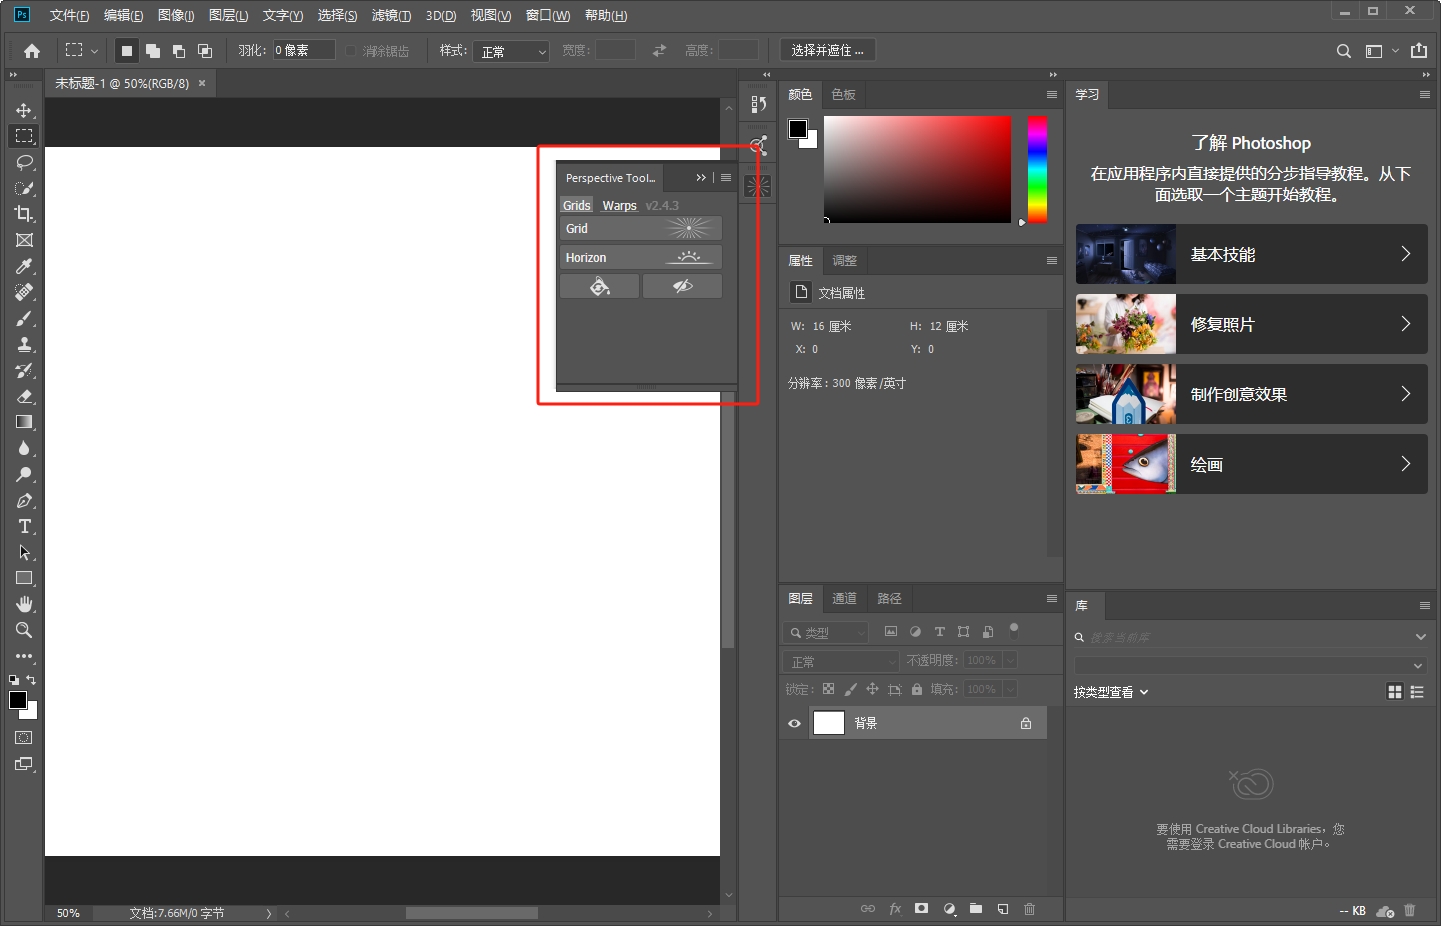Open the 滤镜 menu
This screenshot has height=926, width=1441.
tap(391, 15)
